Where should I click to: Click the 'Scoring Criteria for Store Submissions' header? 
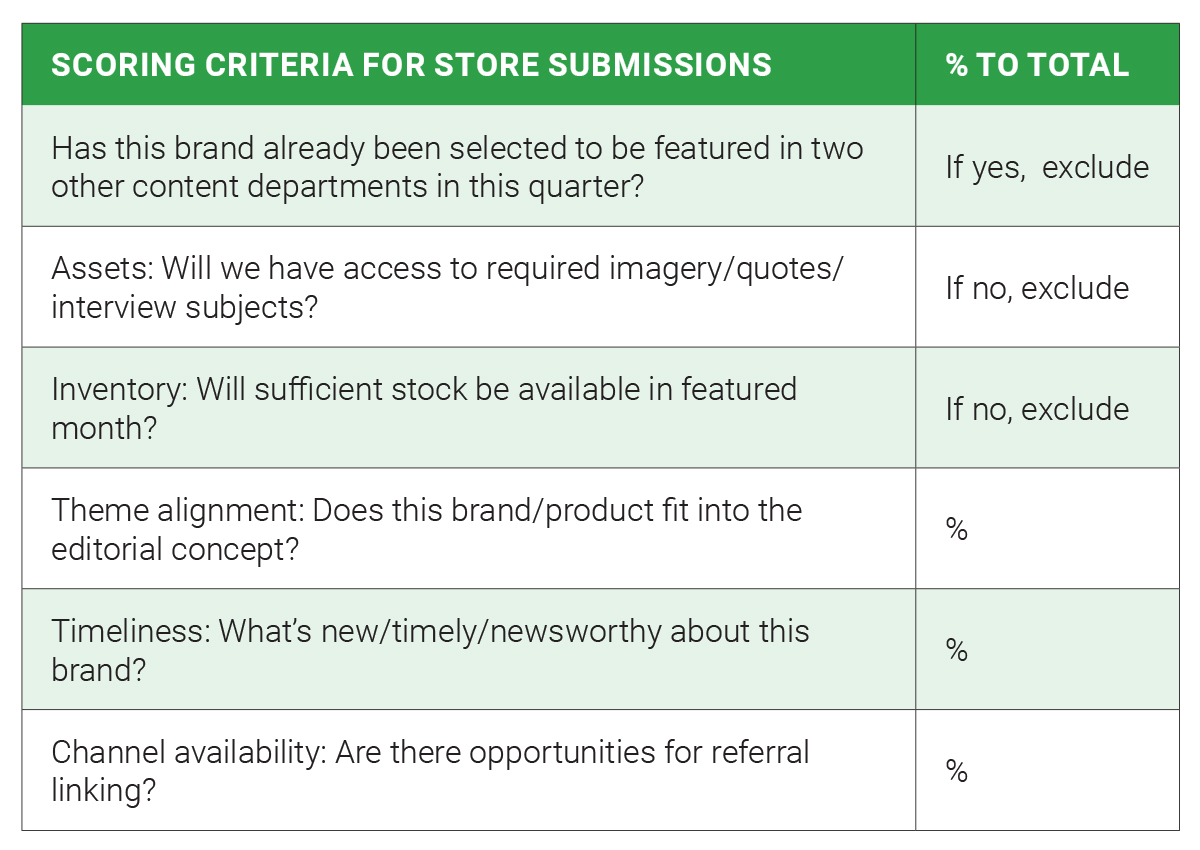(x=411, y=65)
